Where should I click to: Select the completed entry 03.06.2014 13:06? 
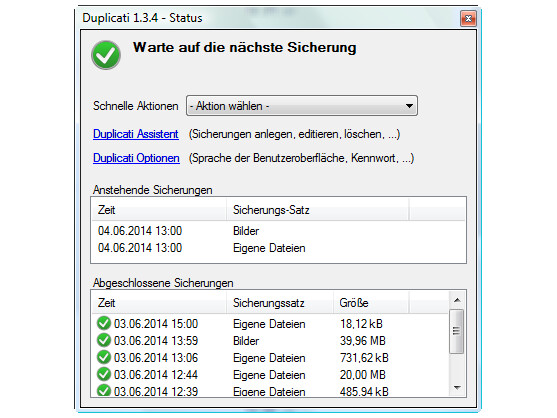click(x=271, y=358)
